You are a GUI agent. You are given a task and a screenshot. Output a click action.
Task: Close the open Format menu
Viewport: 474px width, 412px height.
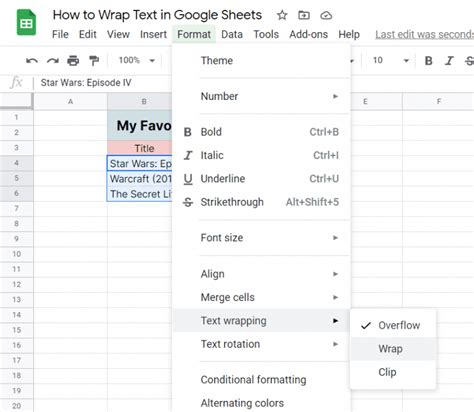tap(194, 34)
